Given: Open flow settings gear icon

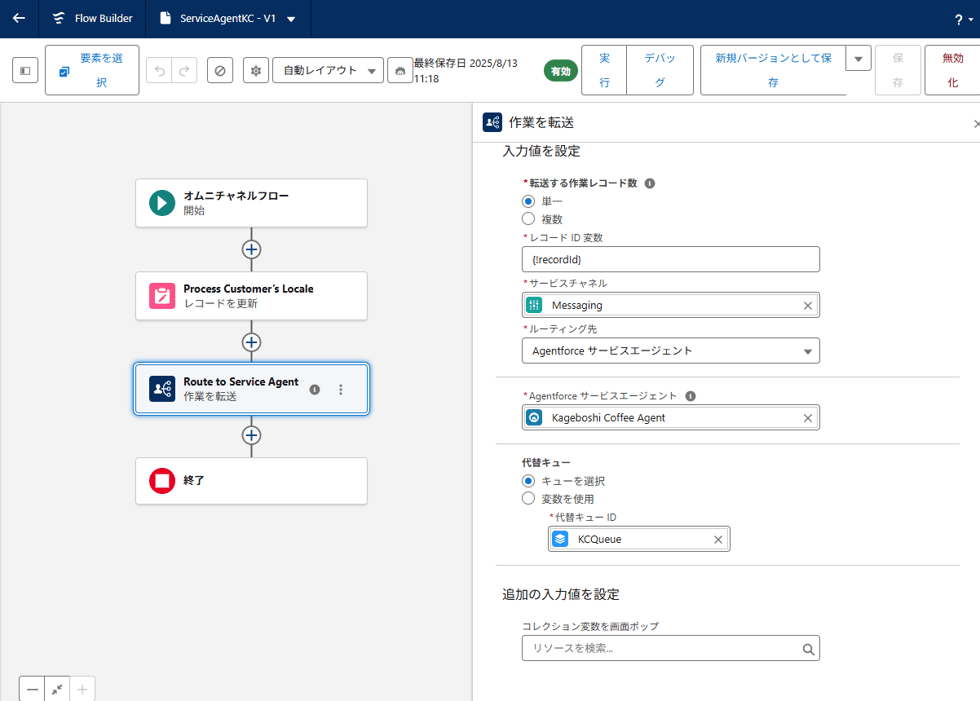Looking at the screenshot, I should tap(256, 71).
